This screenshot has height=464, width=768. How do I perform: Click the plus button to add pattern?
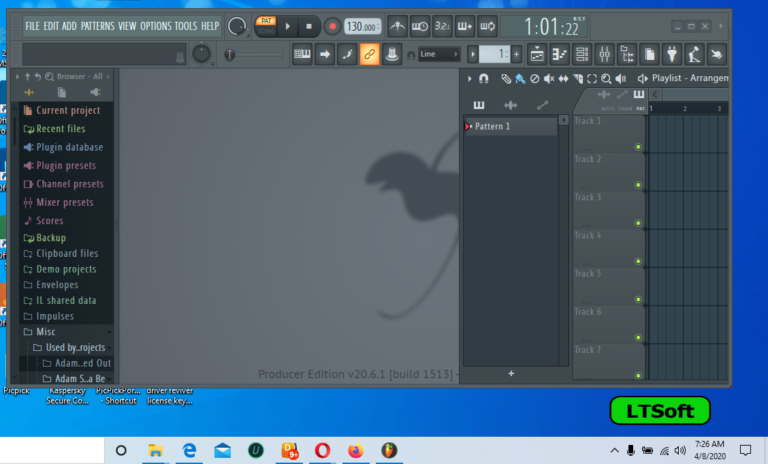coord(516,54)
